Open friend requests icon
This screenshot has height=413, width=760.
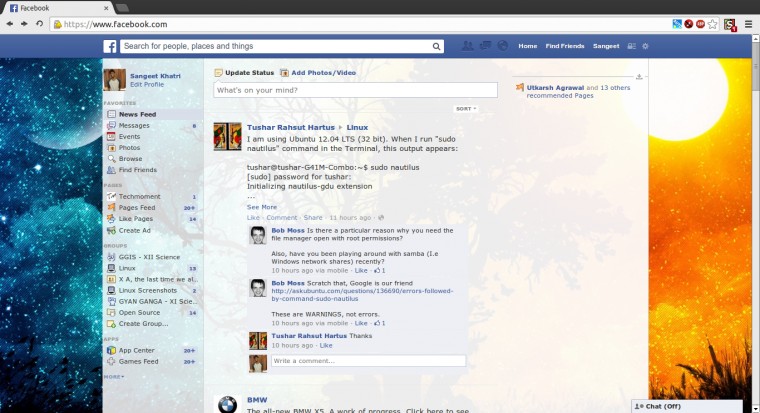point(467,46)
